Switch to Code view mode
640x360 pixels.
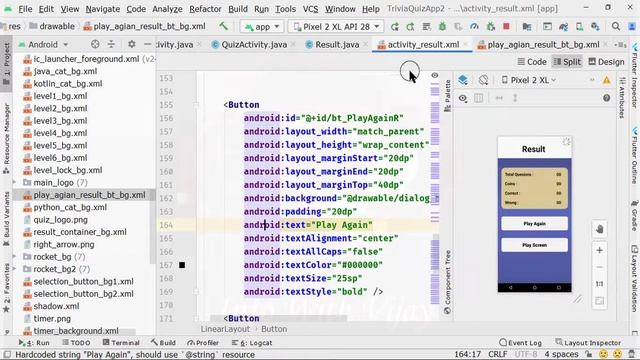tap(532, 62)
